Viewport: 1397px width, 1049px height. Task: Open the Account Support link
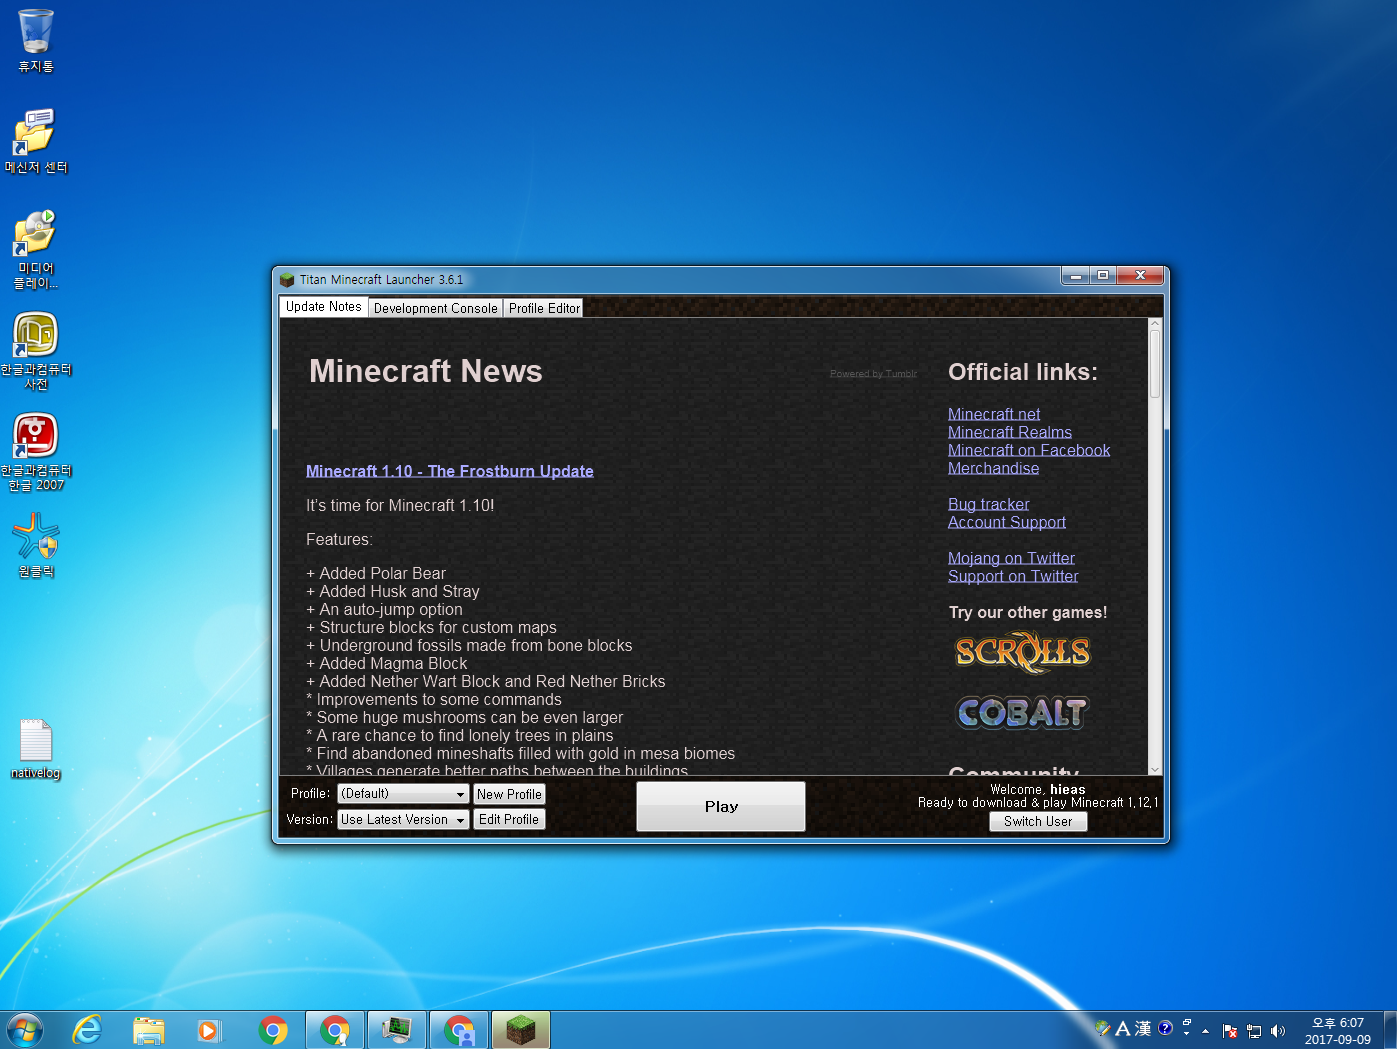(x=1007, y=522)
